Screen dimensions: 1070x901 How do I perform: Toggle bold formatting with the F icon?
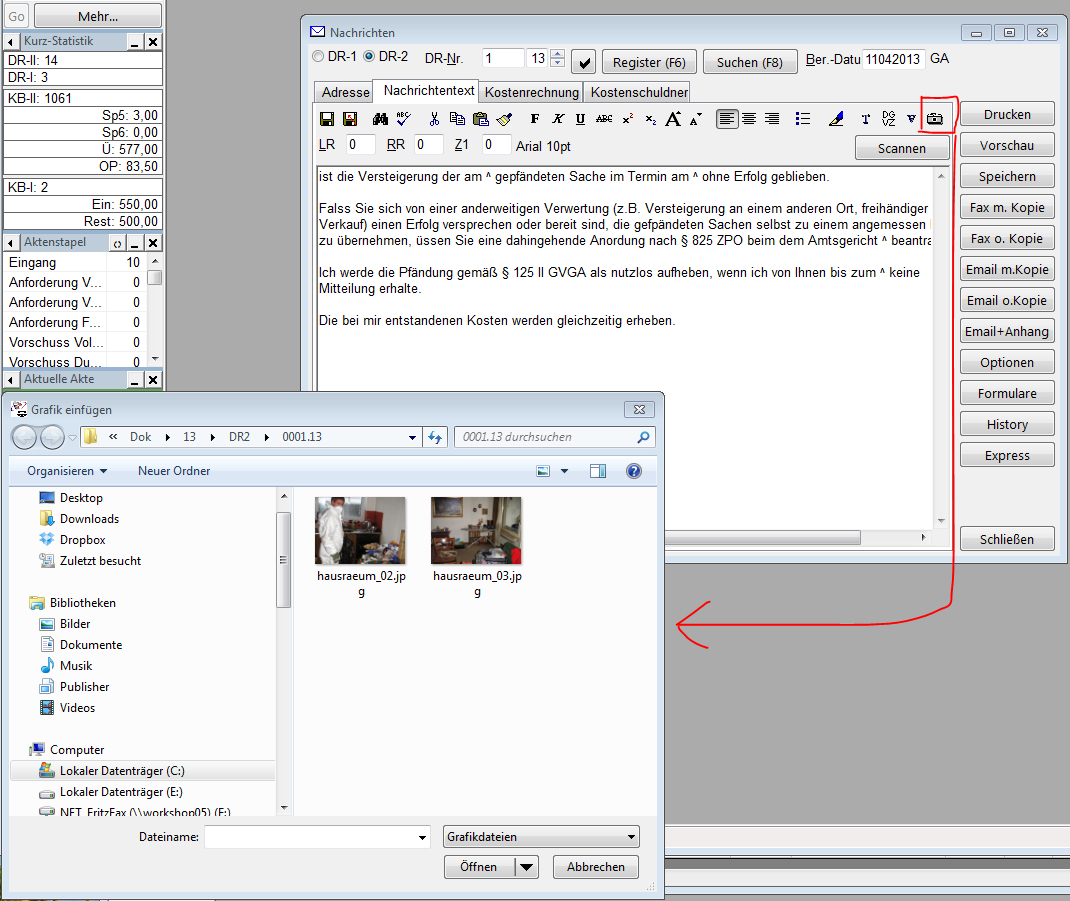tap(535, 119)
